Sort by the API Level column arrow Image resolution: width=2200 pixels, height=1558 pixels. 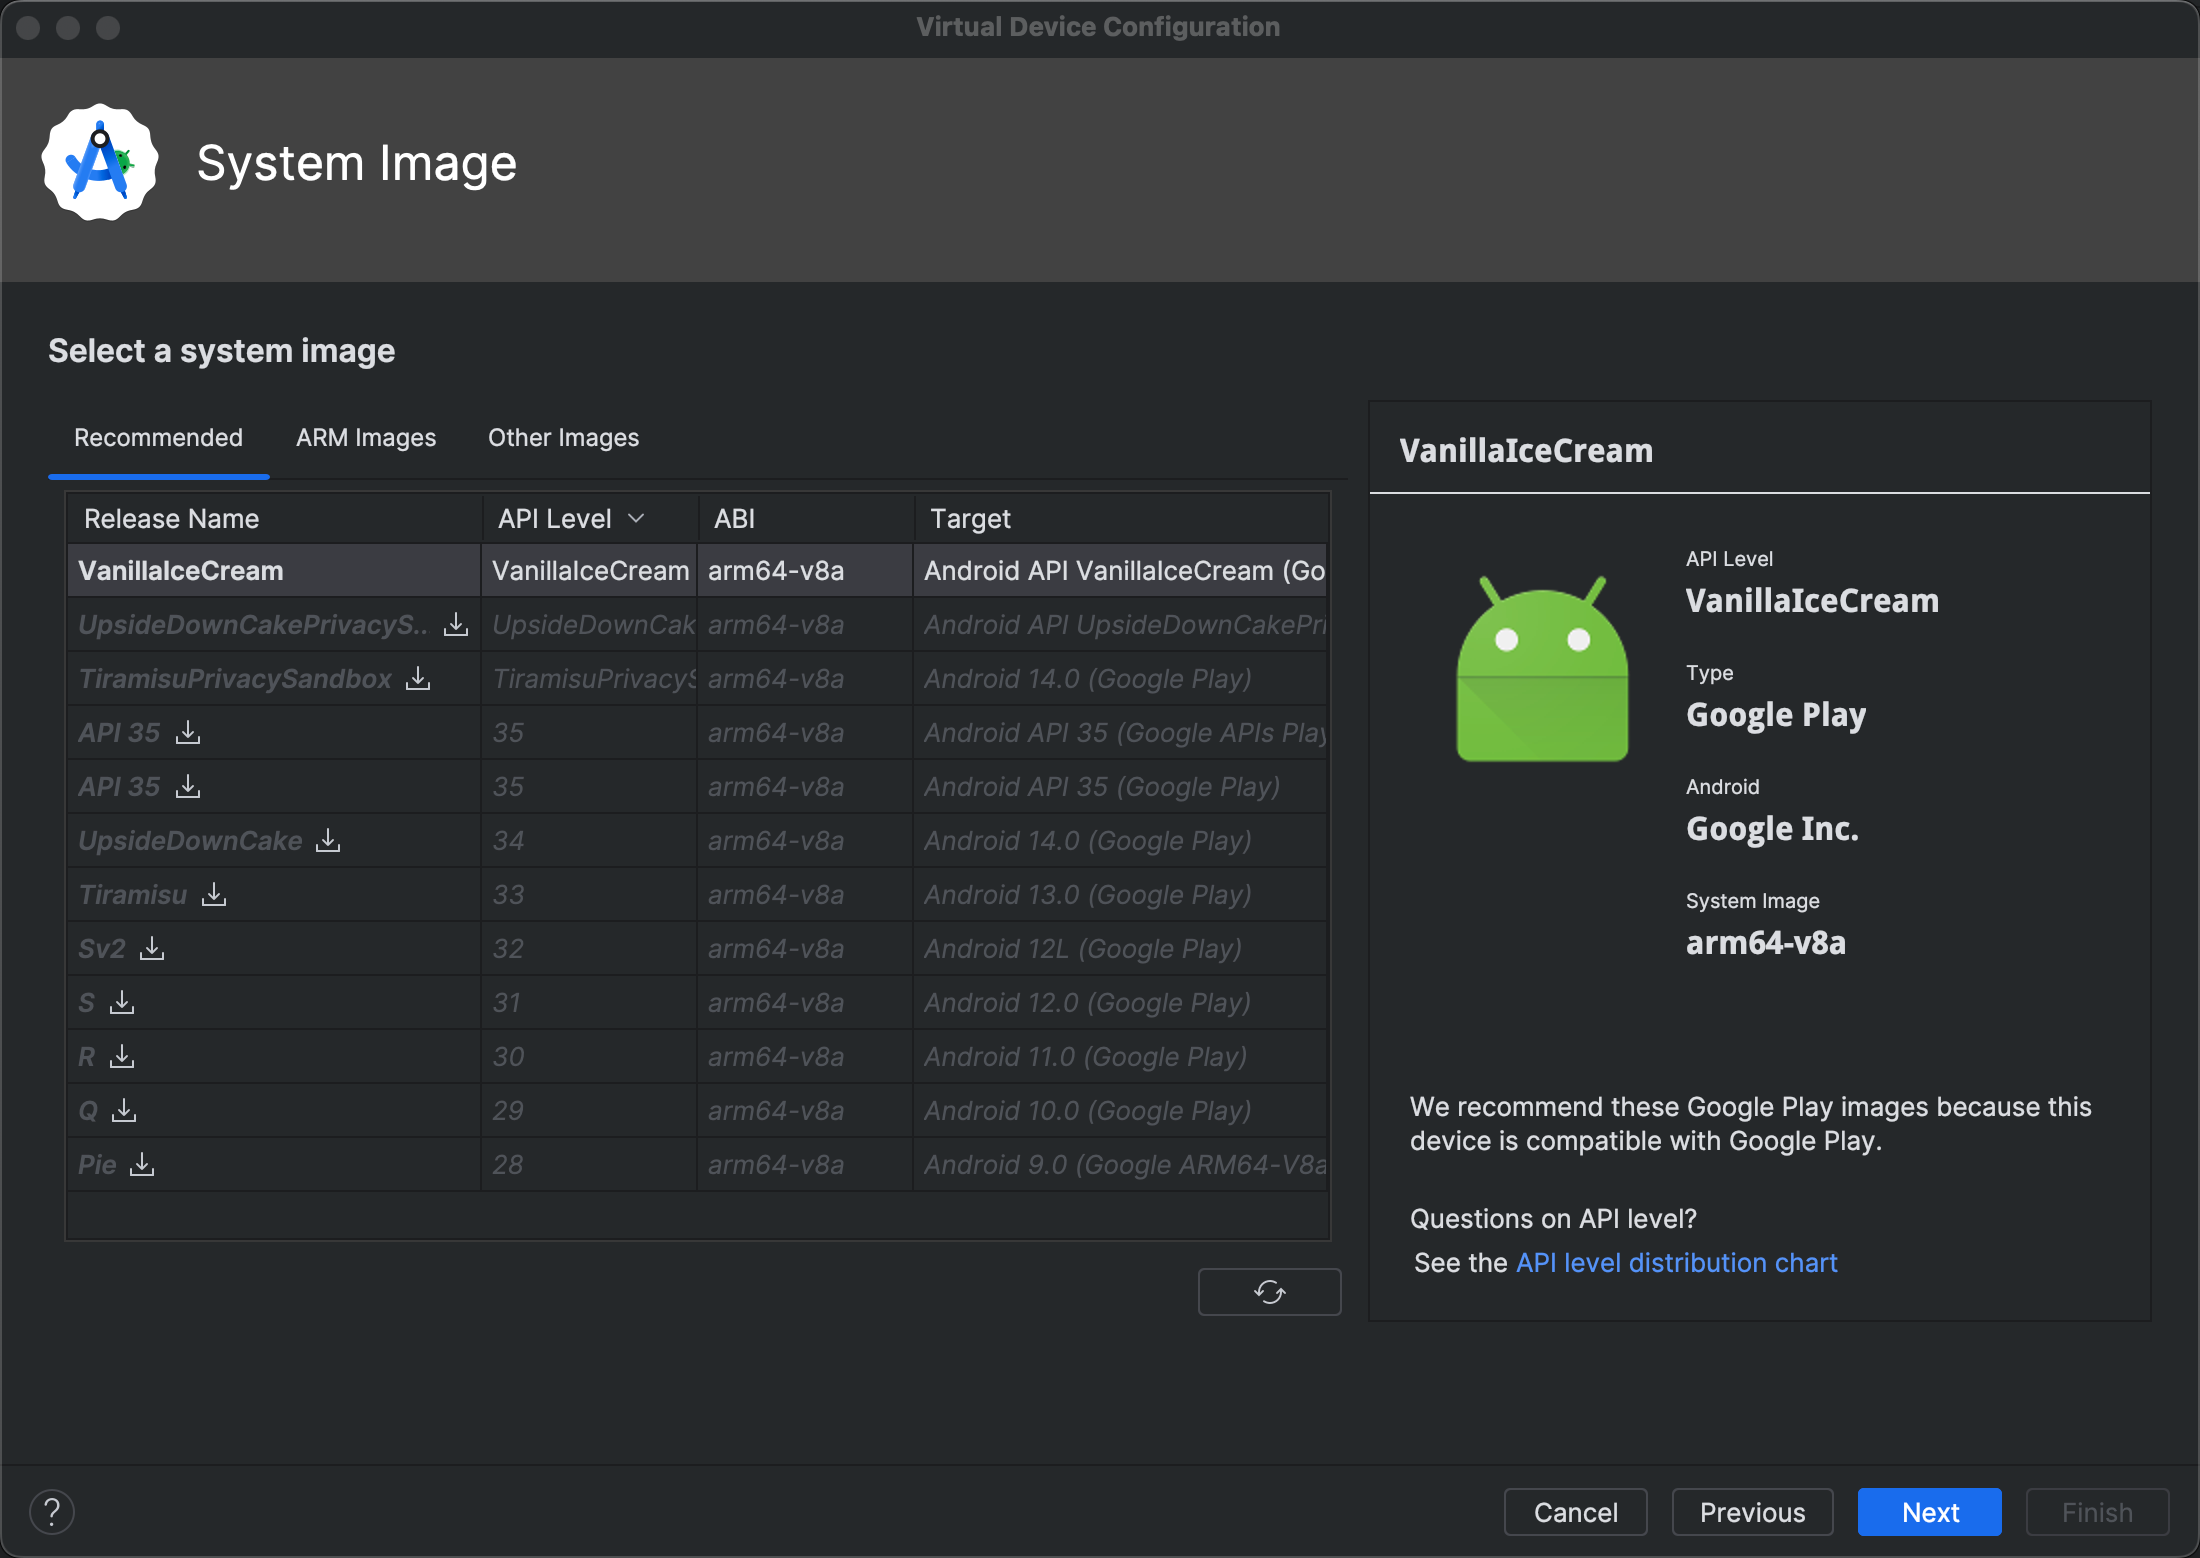pos(636,518)
